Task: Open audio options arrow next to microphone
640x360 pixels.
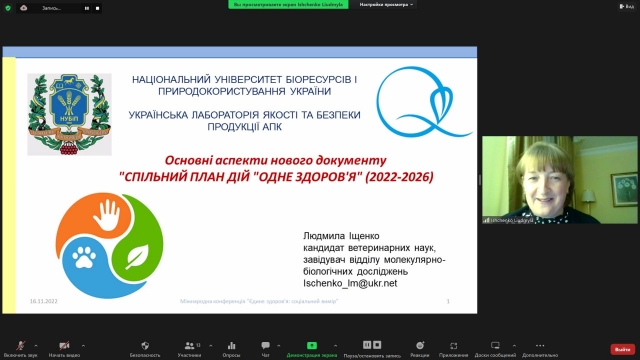Action: 36,346
